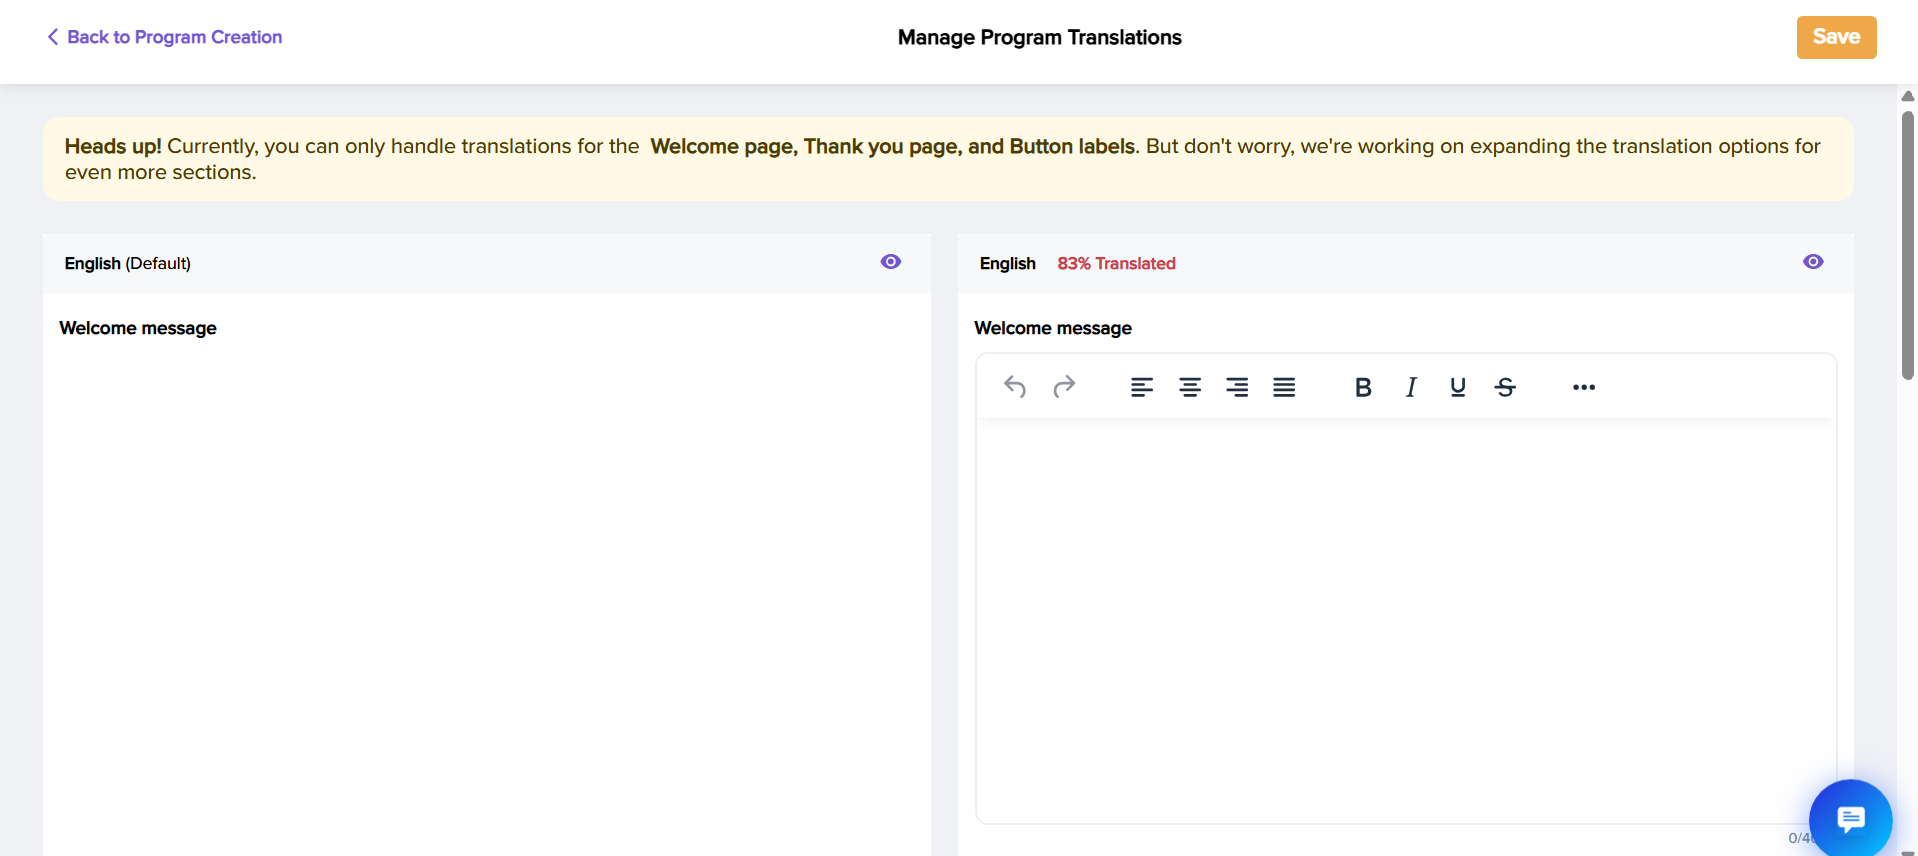Toggle bold formatting
The width and height of the screenshot is (1918, 856).
1362,387
